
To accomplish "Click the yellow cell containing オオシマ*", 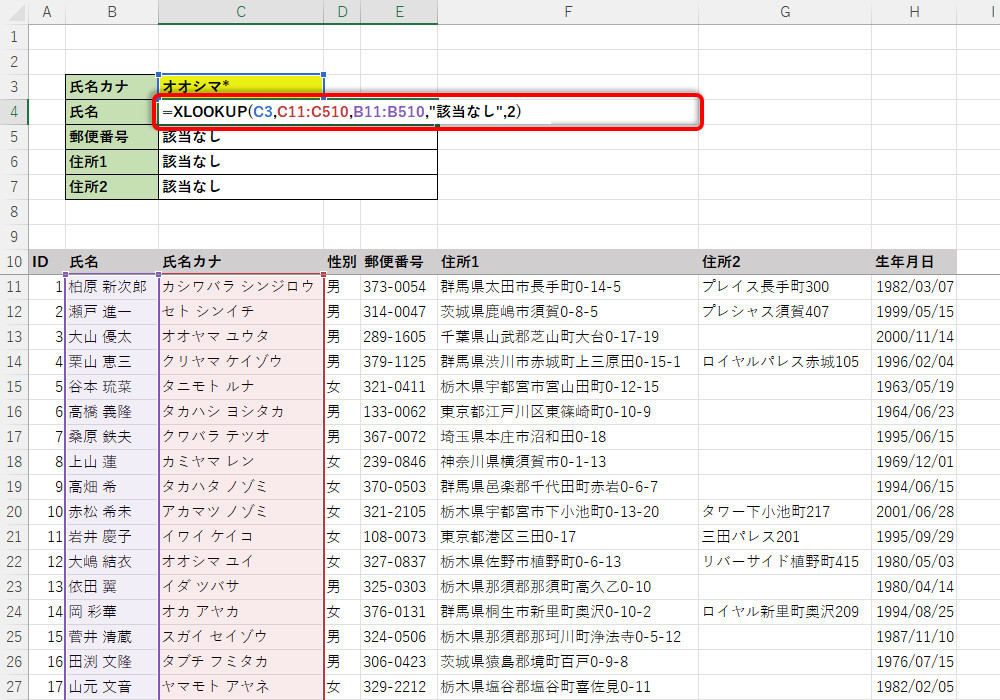I will [x=240, y=87].
